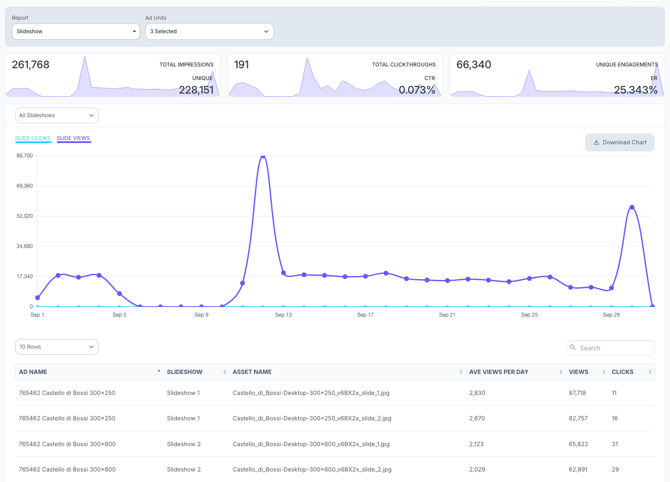Toggle the SLIDE VIEWS chart series
This screenshot has width=670, height=482.
pos(73,138)
